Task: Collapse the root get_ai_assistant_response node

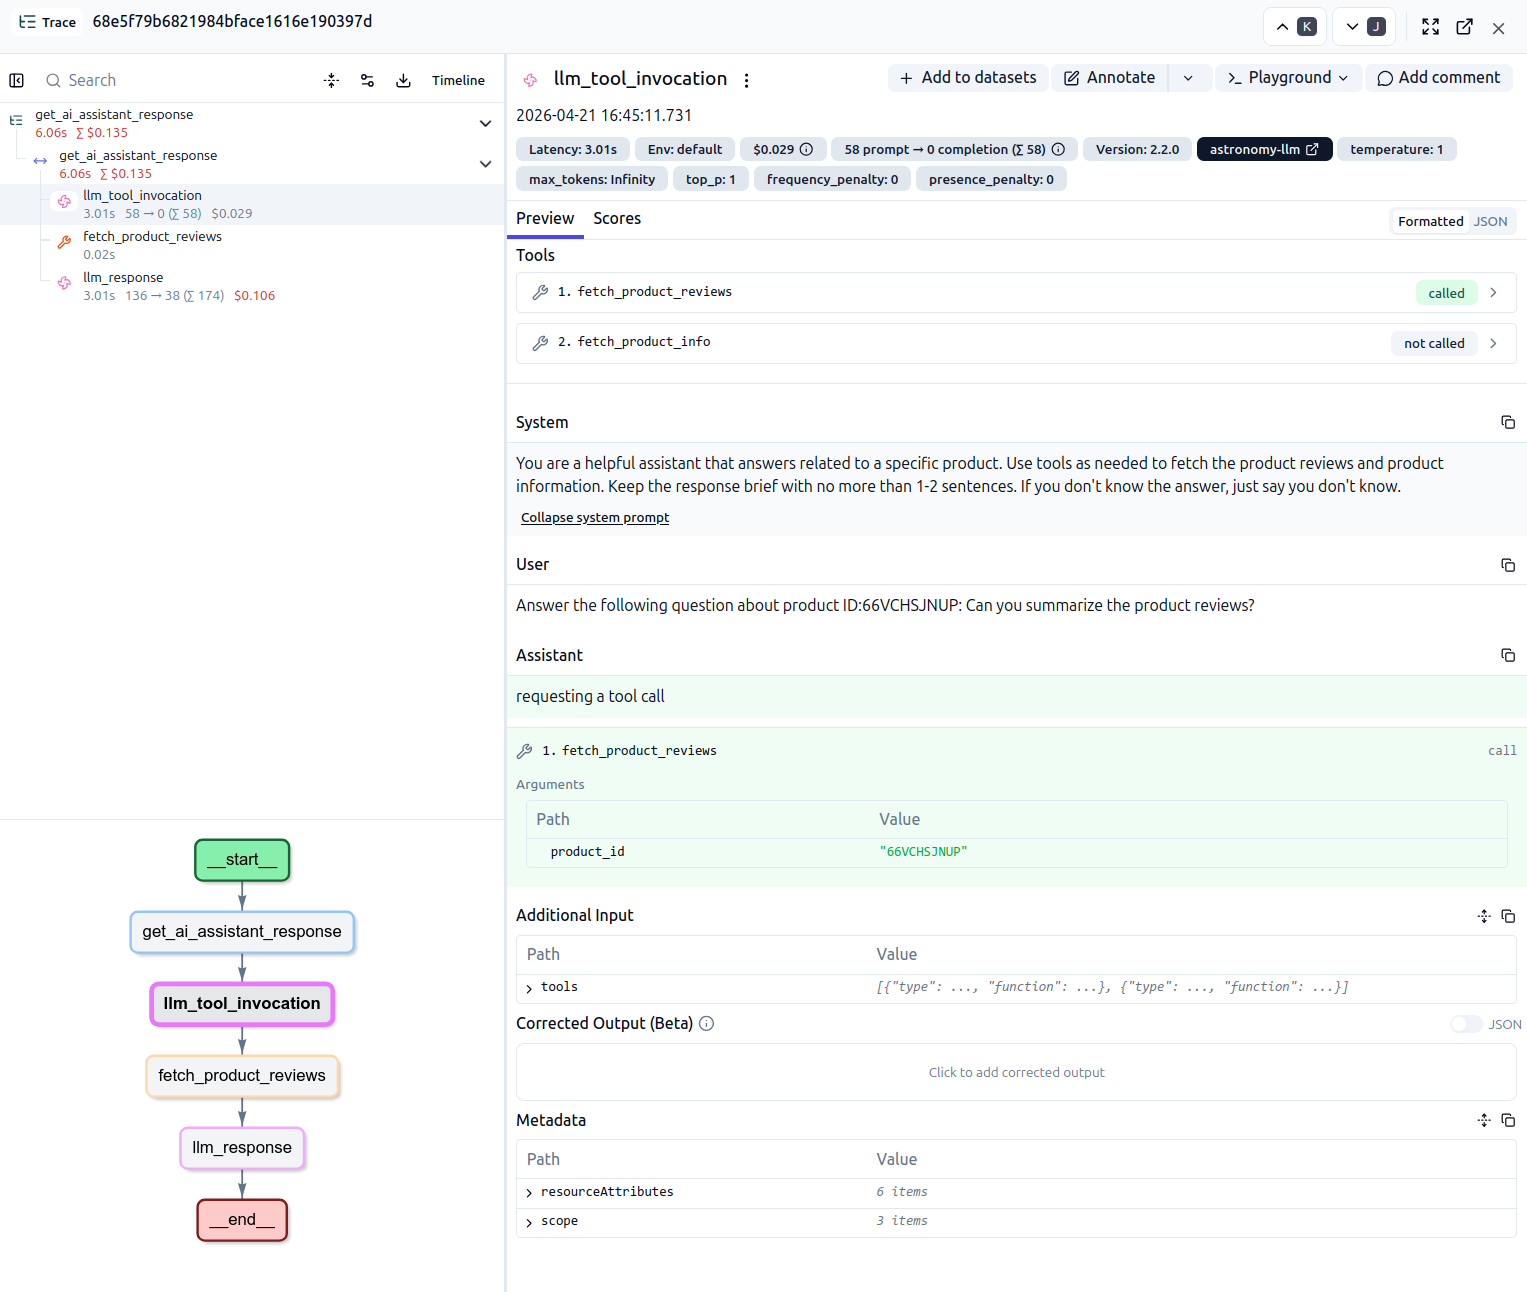Action: tap(485, 123)
